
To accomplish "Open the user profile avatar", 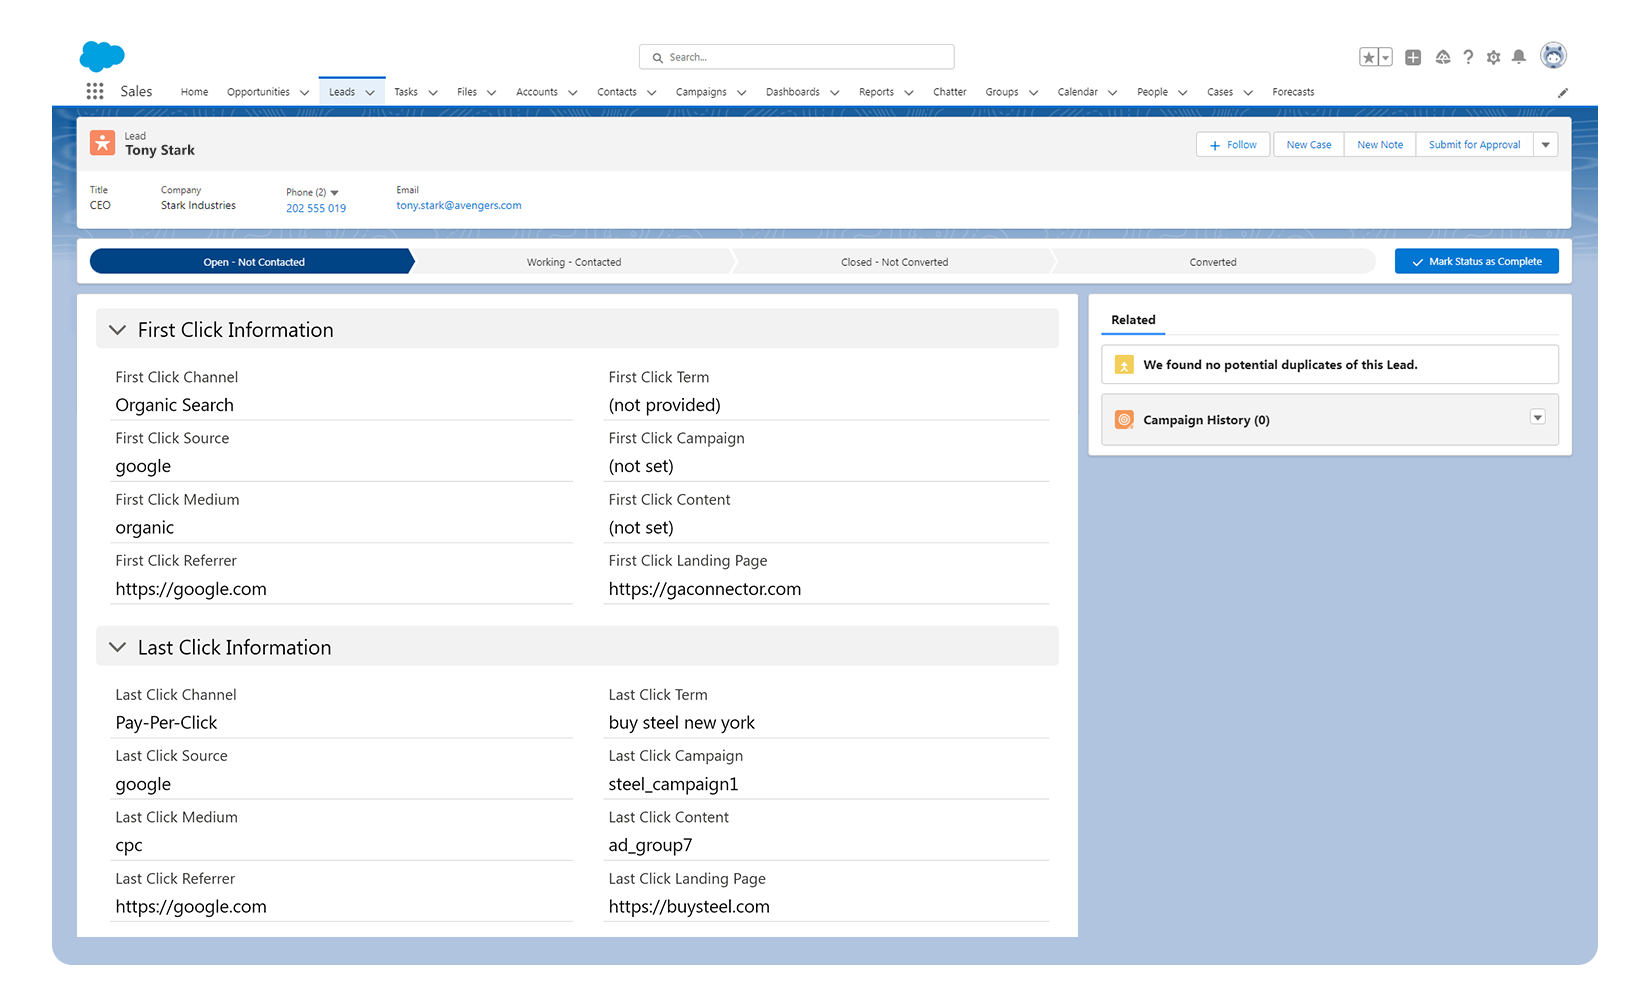I will click(1553, 56).
